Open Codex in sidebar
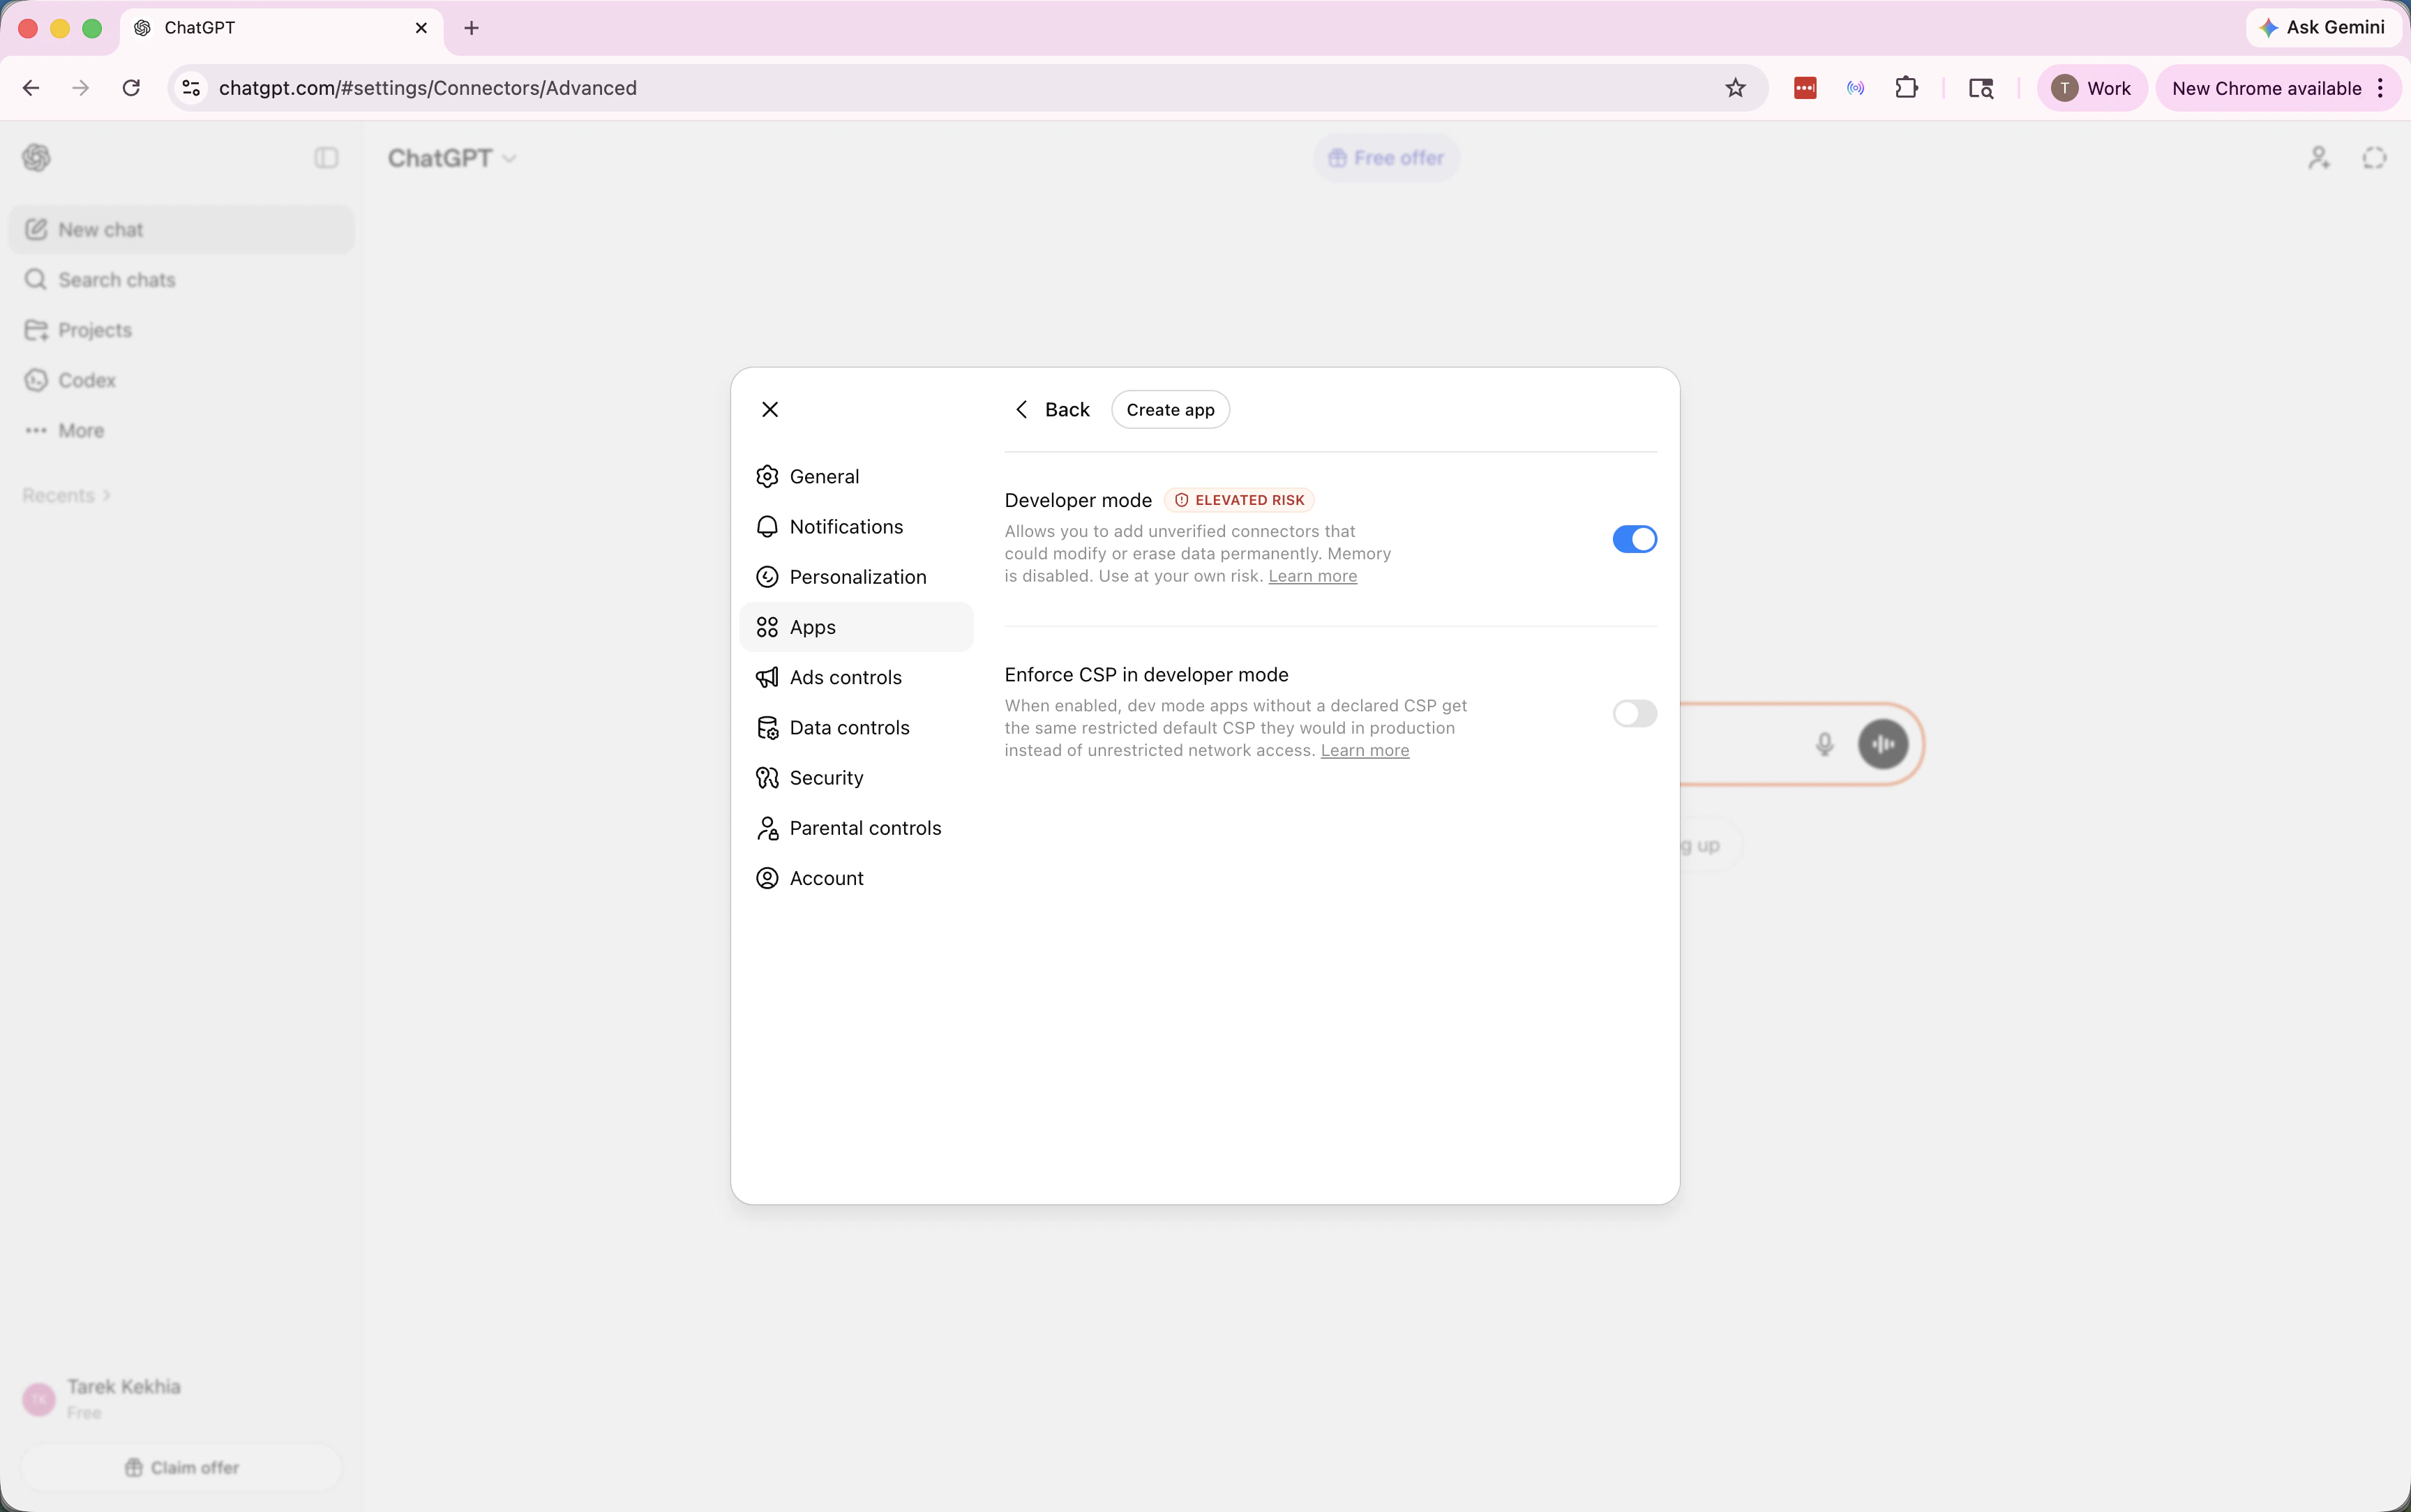This screenshot has width=2411, height=1512. 182,380
